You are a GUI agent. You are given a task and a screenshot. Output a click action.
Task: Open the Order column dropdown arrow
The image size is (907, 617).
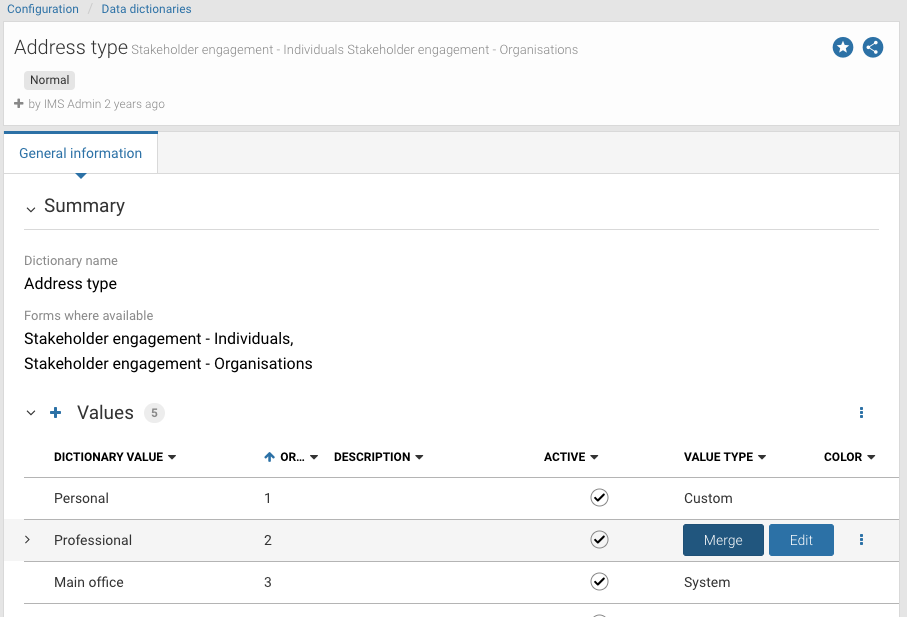point(314,457)
